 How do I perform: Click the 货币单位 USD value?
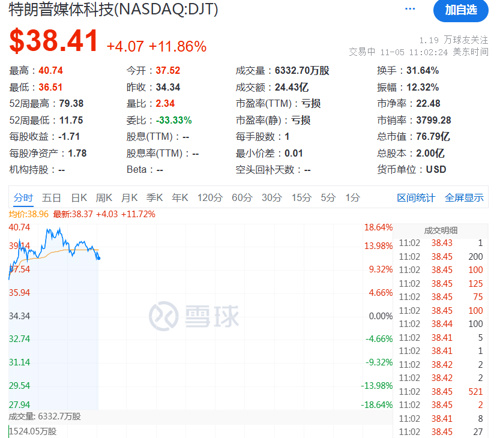436,170
